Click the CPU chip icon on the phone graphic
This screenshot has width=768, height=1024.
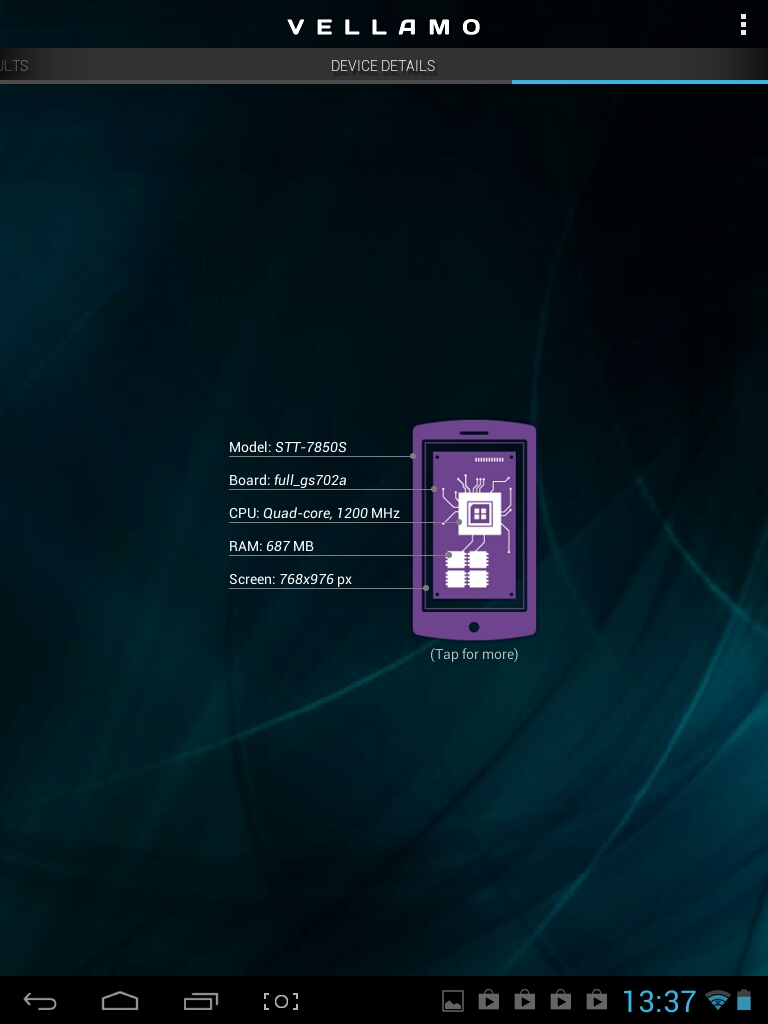coord(479,513)
